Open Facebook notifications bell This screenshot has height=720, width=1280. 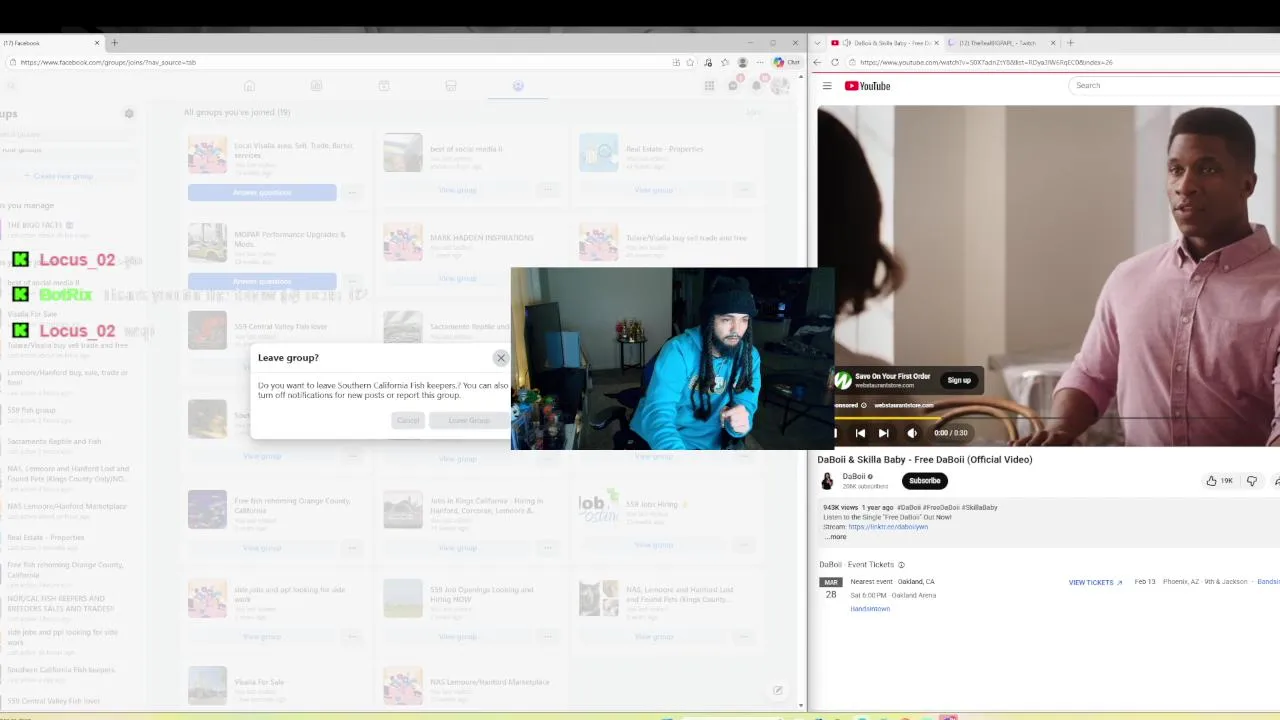(x=757, y=86)
